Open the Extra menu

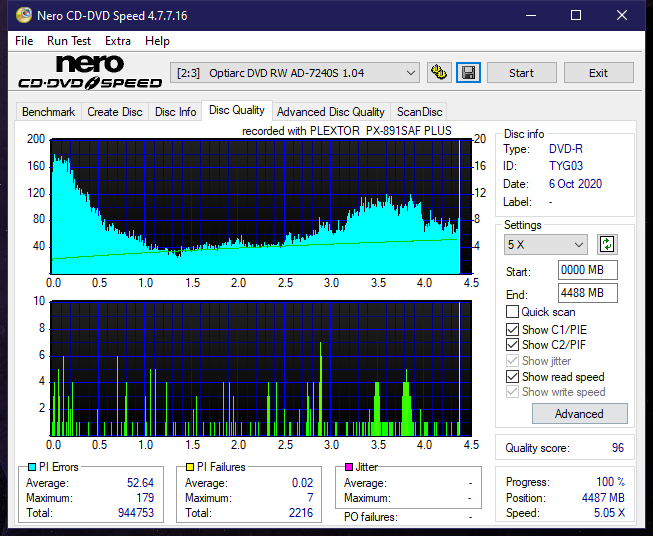118,41
